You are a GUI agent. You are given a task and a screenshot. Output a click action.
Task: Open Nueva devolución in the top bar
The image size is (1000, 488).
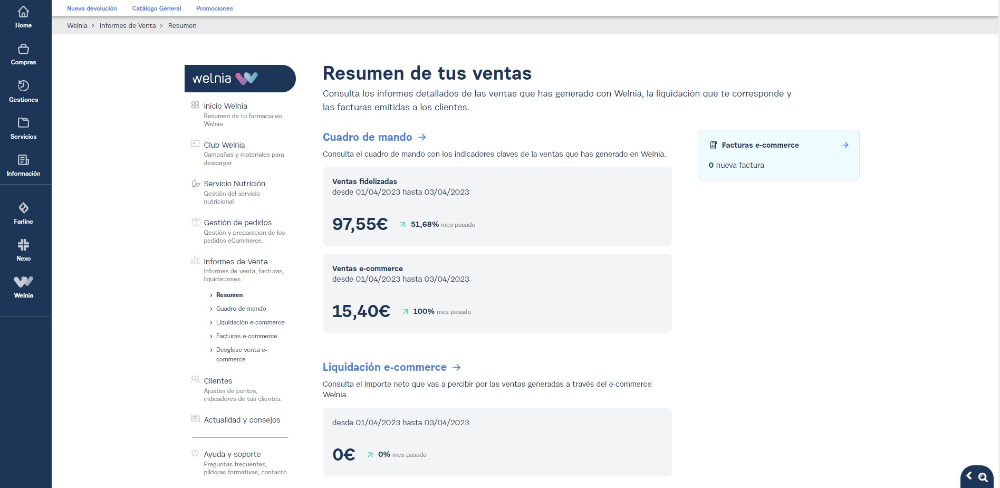click(x=92, y=8)
